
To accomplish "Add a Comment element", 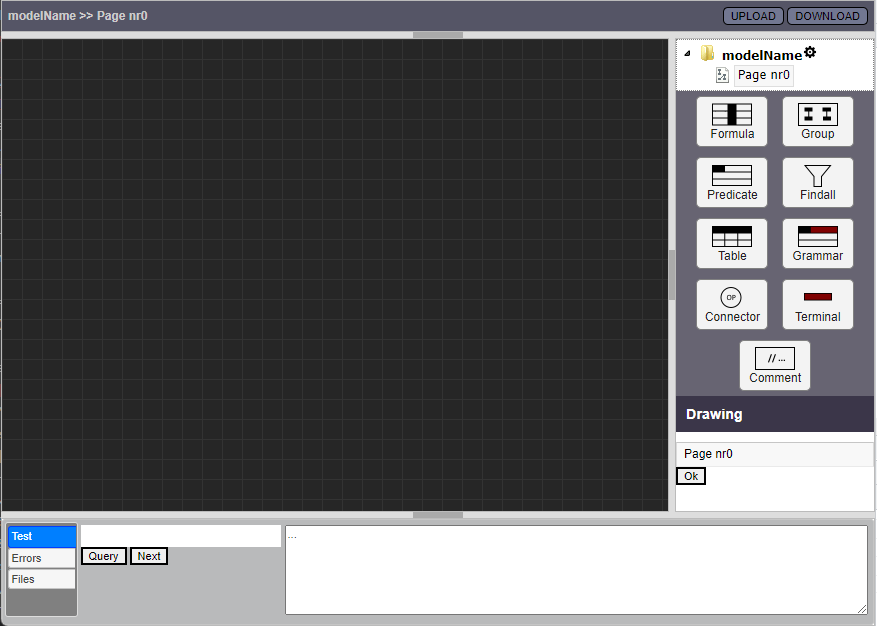I will click(x=774, y=365).
